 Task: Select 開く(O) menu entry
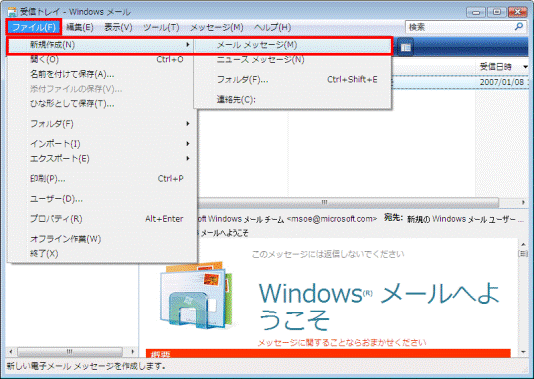coord(102,60)
